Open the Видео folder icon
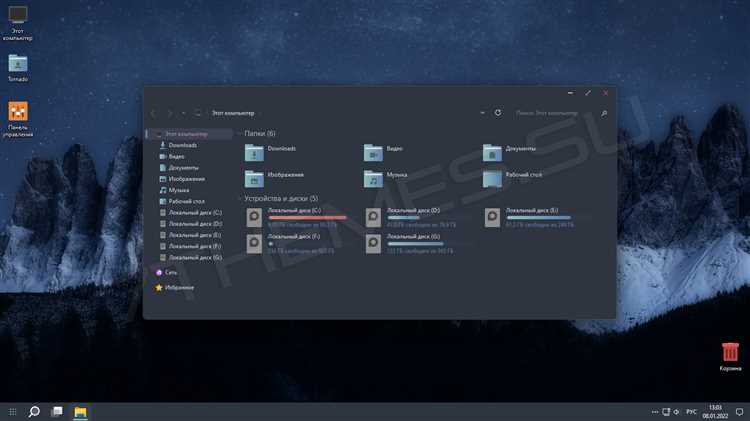The height and width of the screenshot is (421, 750). pyautogui.click(x=373, y=153)
